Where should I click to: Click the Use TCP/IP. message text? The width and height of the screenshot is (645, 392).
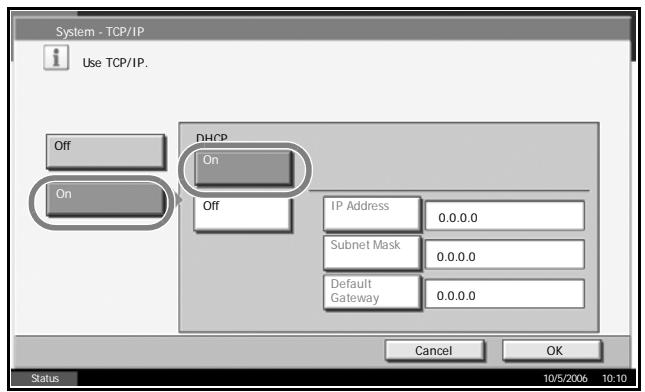click(115, 63)
